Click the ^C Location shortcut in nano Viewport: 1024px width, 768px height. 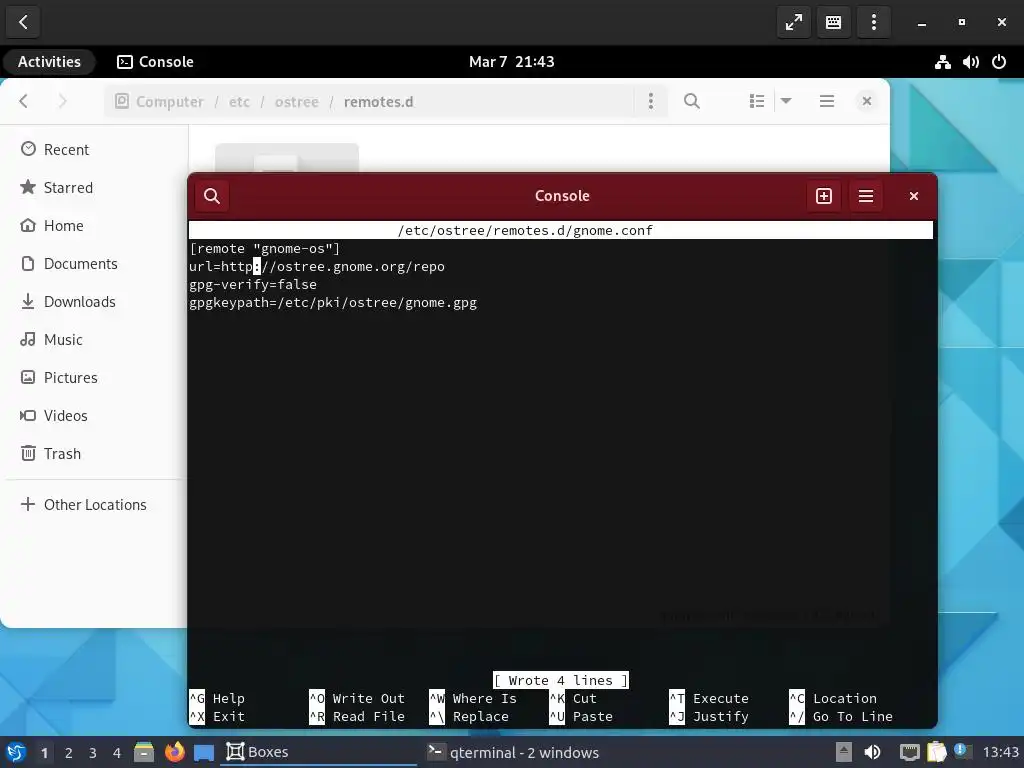833,698
